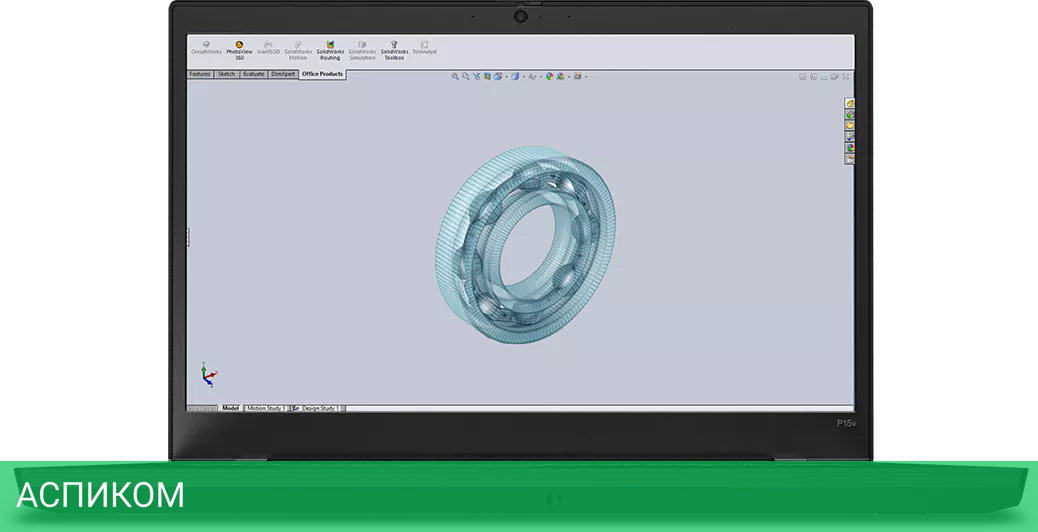
Task: Open the Section View tool
Action: [x=487, y=76]
